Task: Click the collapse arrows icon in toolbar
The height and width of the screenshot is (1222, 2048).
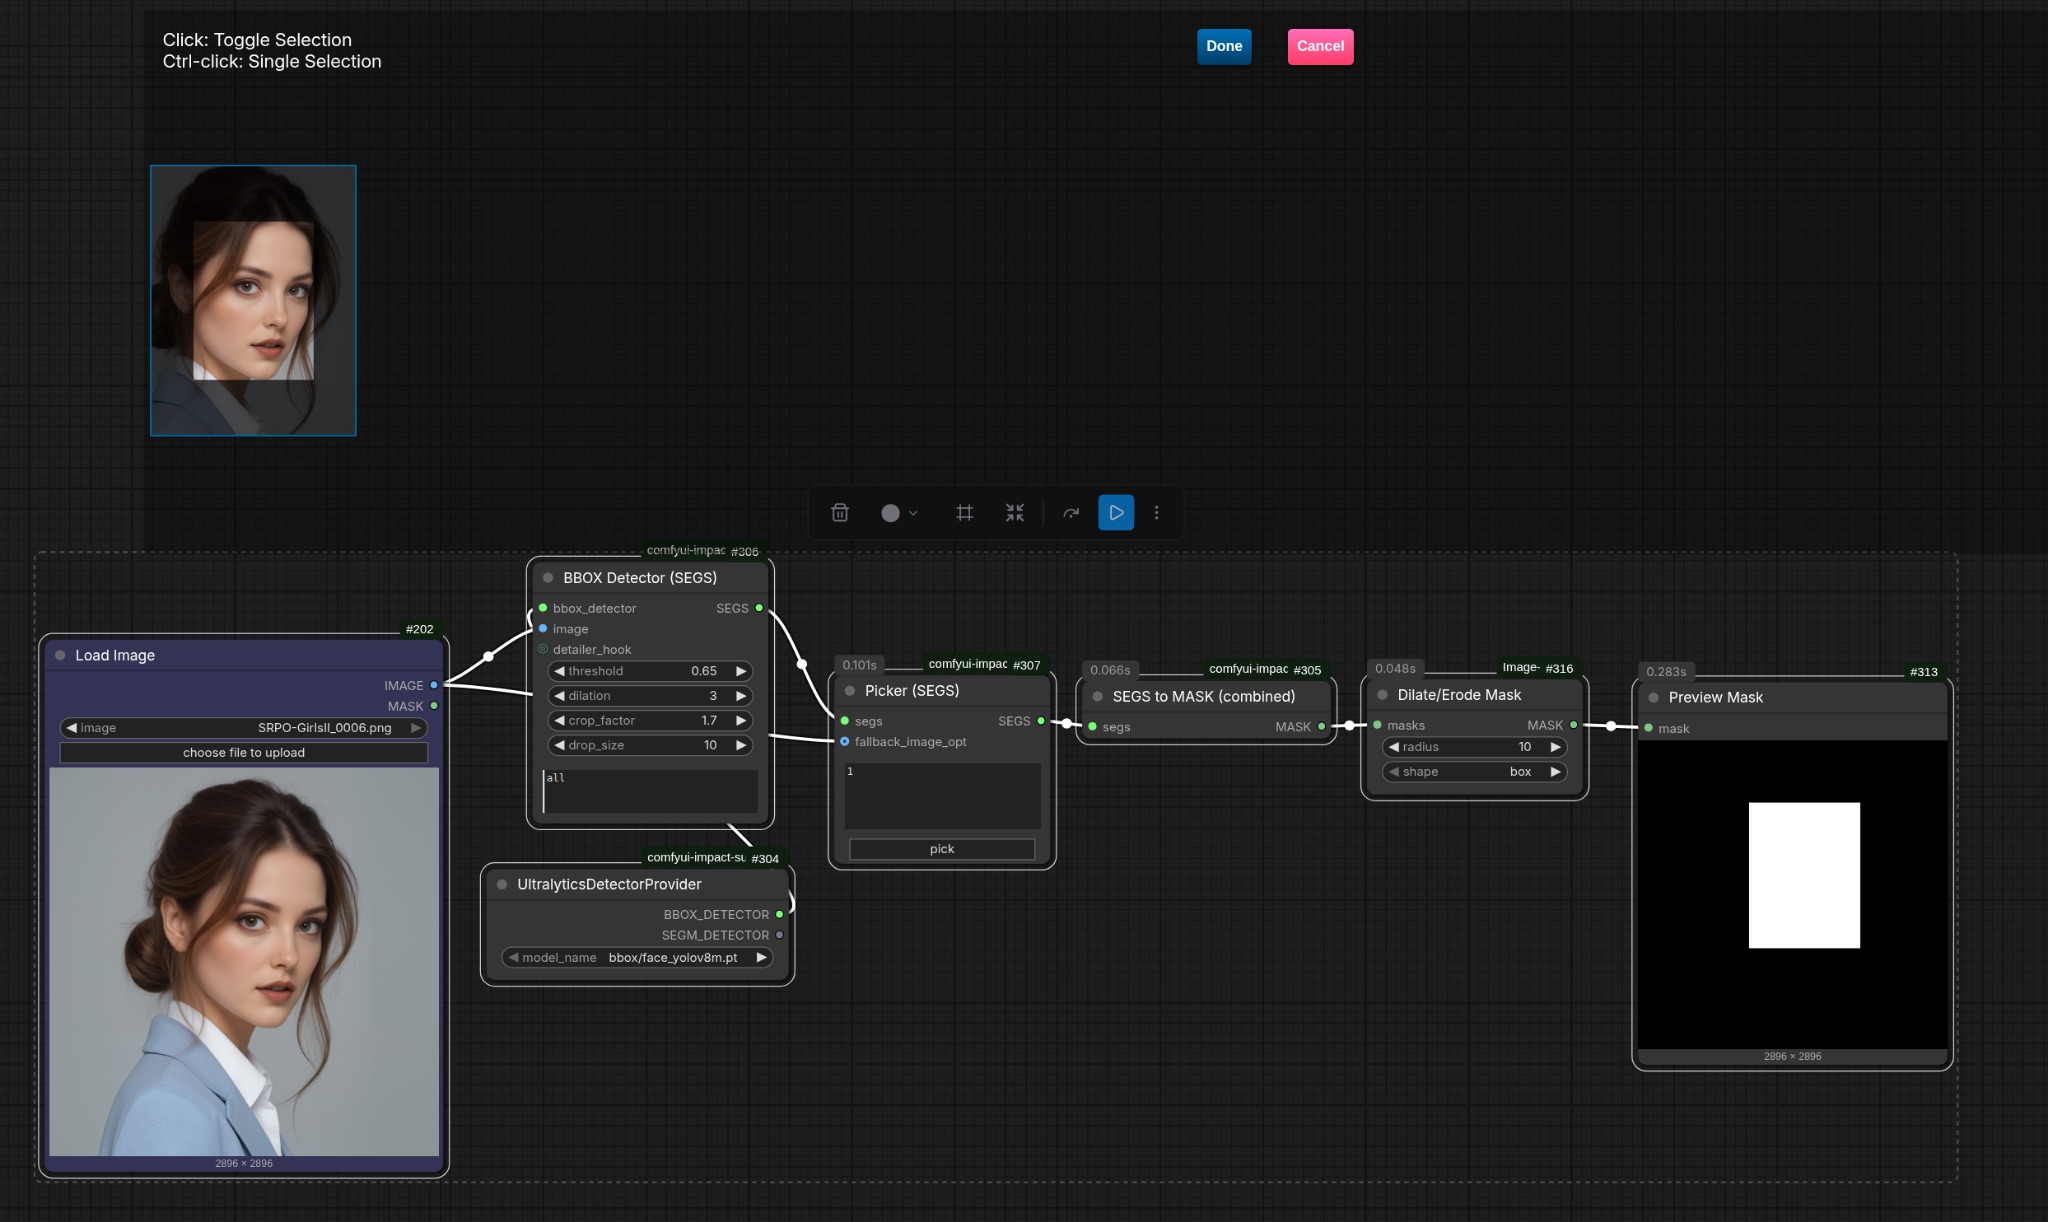Action: (x=1014, y=513)
